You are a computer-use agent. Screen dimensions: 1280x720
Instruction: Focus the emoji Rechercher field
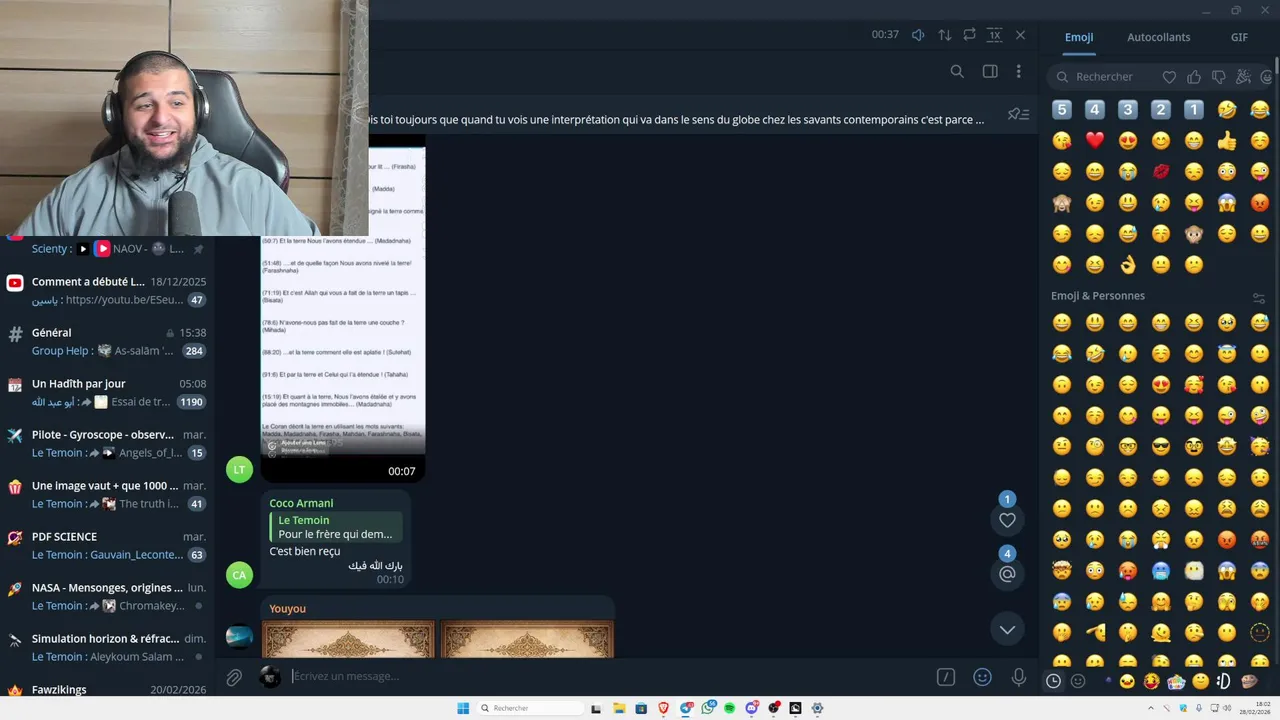pos(1104,77)
